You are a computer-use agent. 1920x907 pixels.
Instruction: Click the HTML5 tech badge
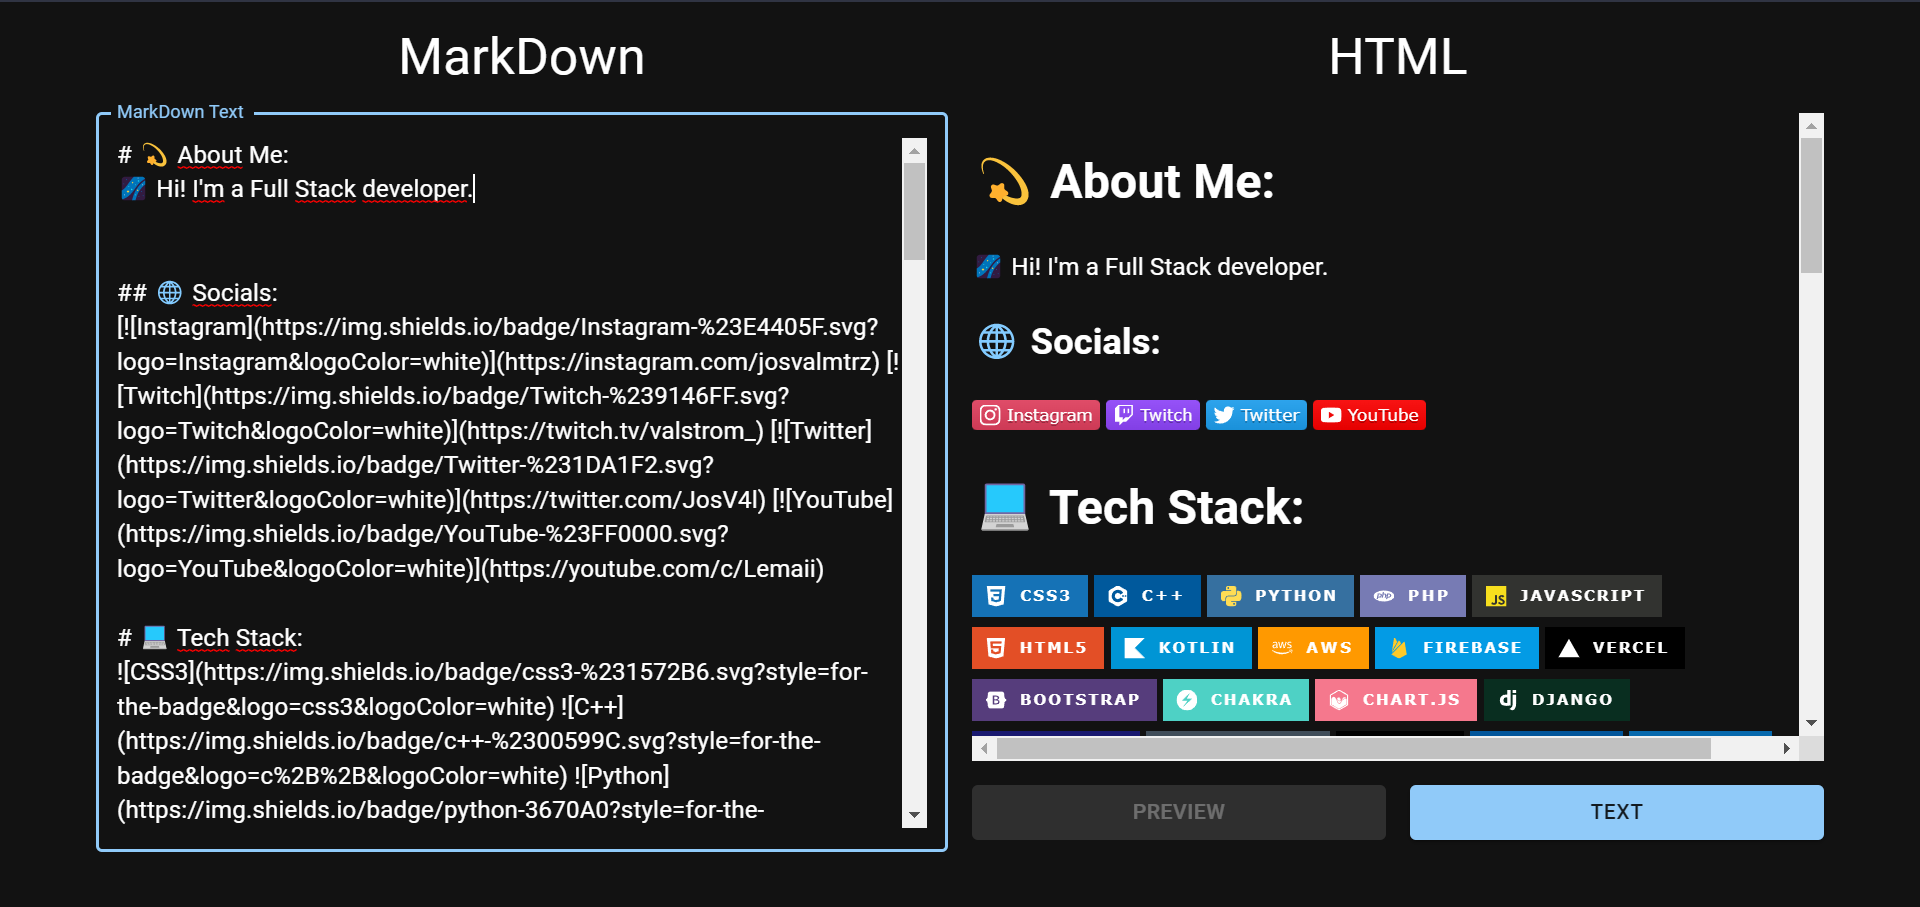click(x=1037, y=648)
